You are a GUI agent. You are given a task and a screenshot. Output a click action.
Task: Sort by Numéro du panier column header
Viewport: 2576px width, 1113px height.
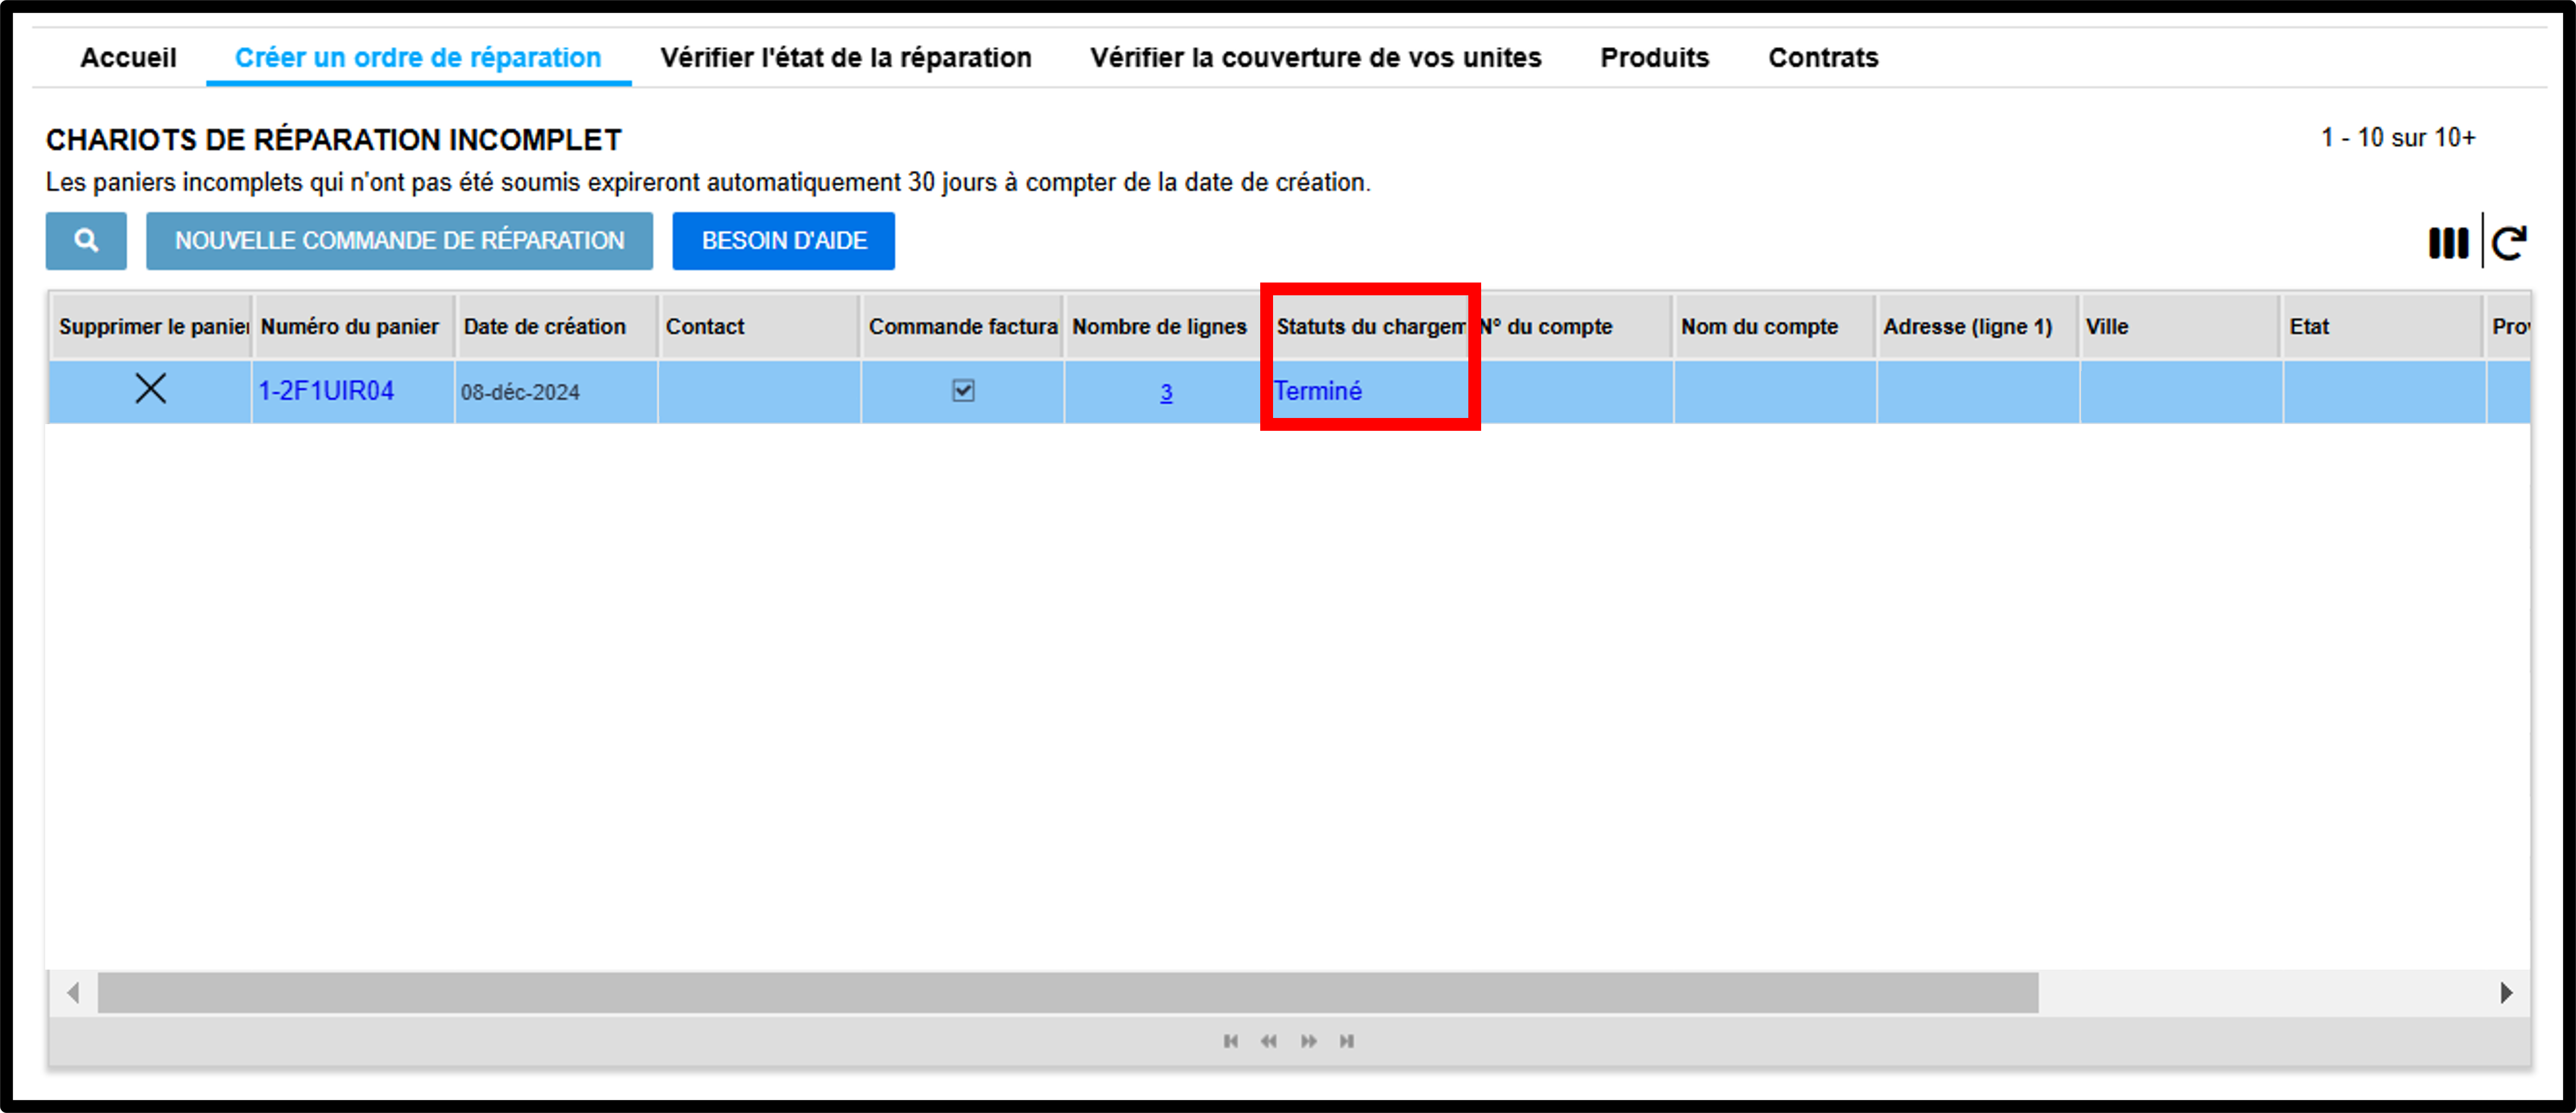pos(354,327)
